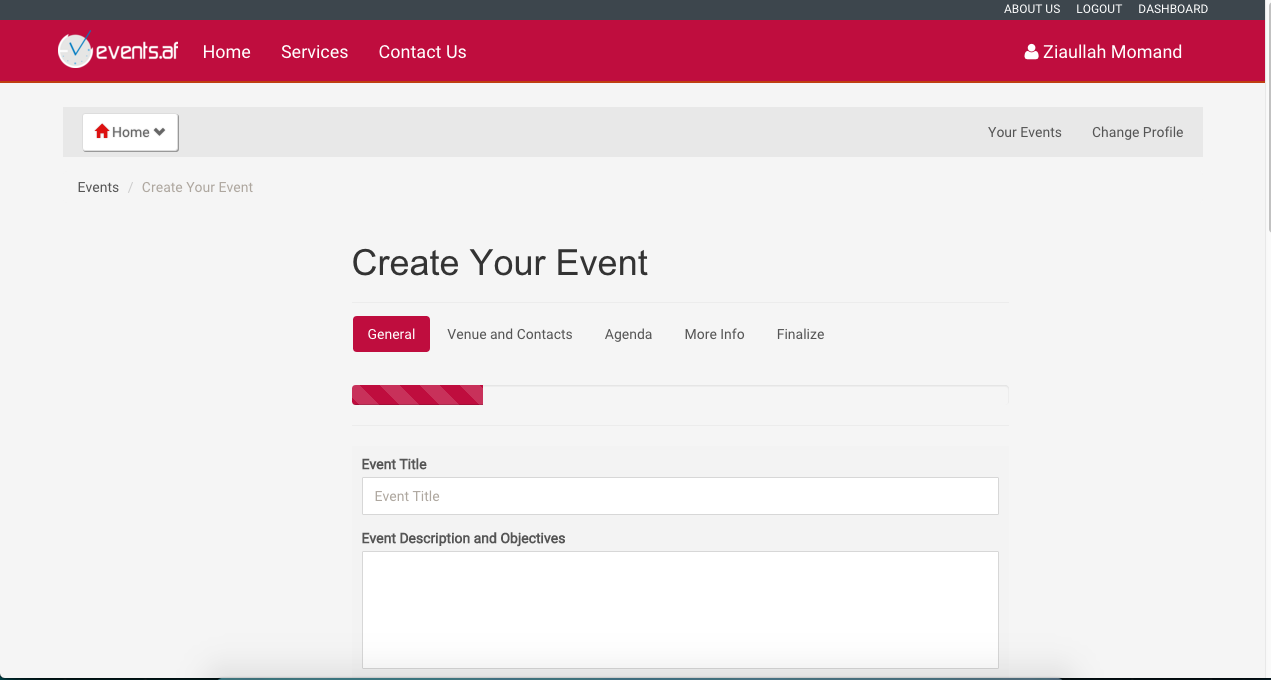Click the user profile icon beside Ziaullah Momand
Image resolution: width=1271 pixels, height=680 pixels.
click(1031, 52)
